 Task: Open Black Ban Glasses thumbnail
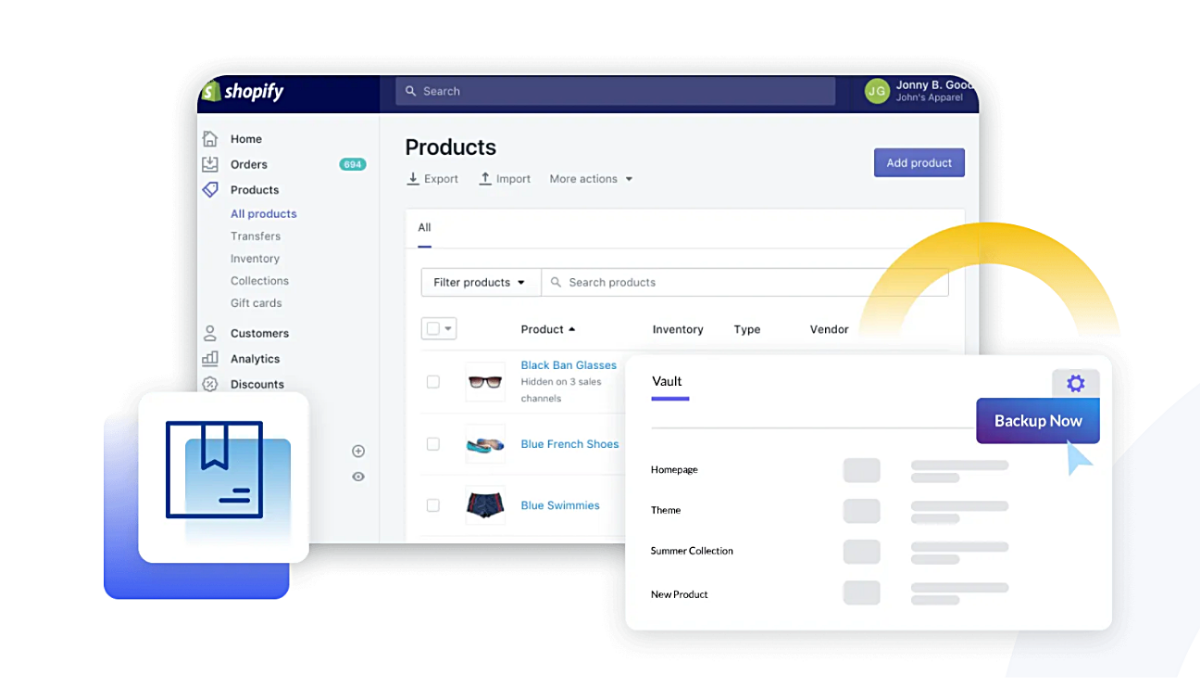485,381
